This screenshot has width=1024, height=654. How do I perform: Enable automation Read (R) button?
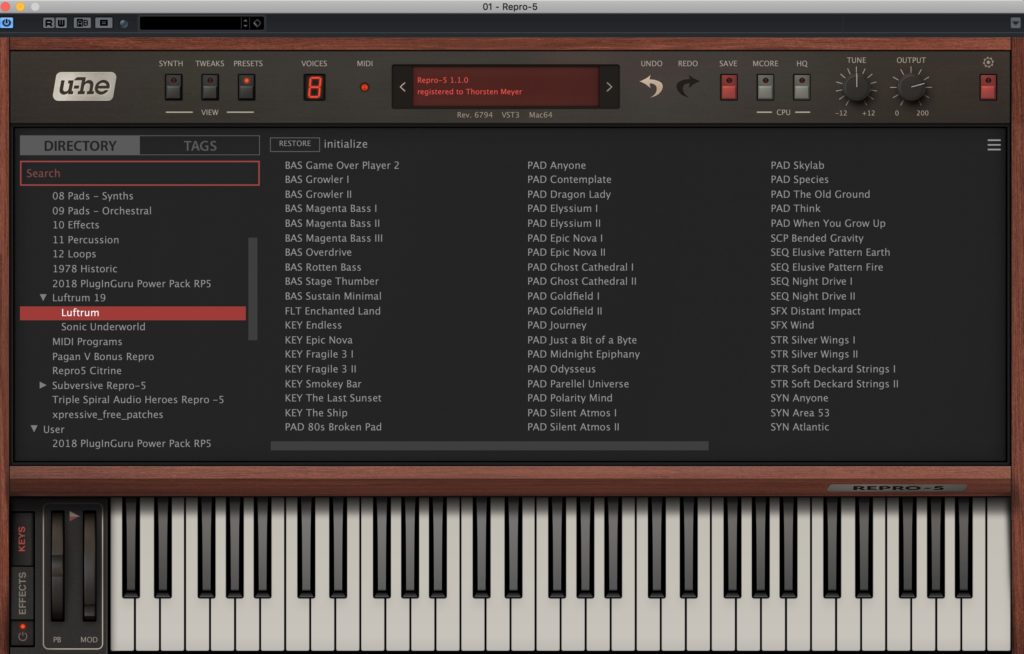tap(48, 23)
